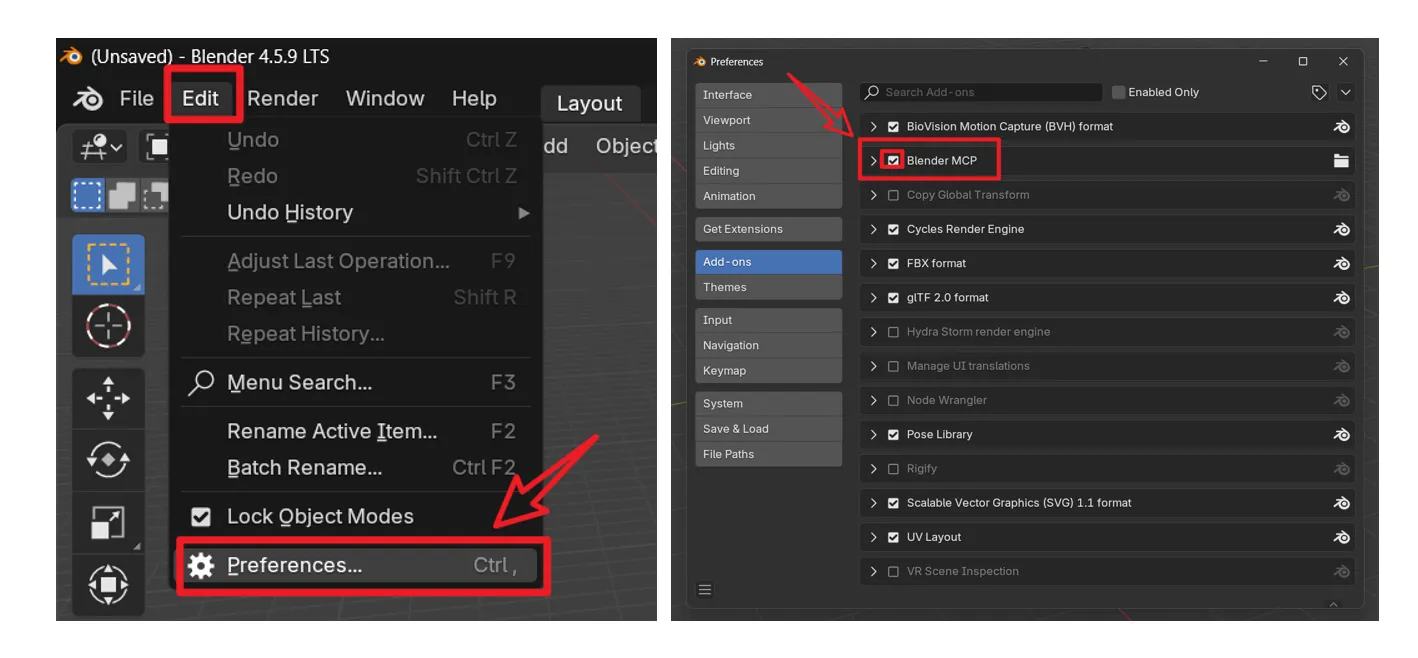This screenshot has width=1418, height=658.
Task: Activate the Transform tool icon
Action: click(x=108, y=584)
